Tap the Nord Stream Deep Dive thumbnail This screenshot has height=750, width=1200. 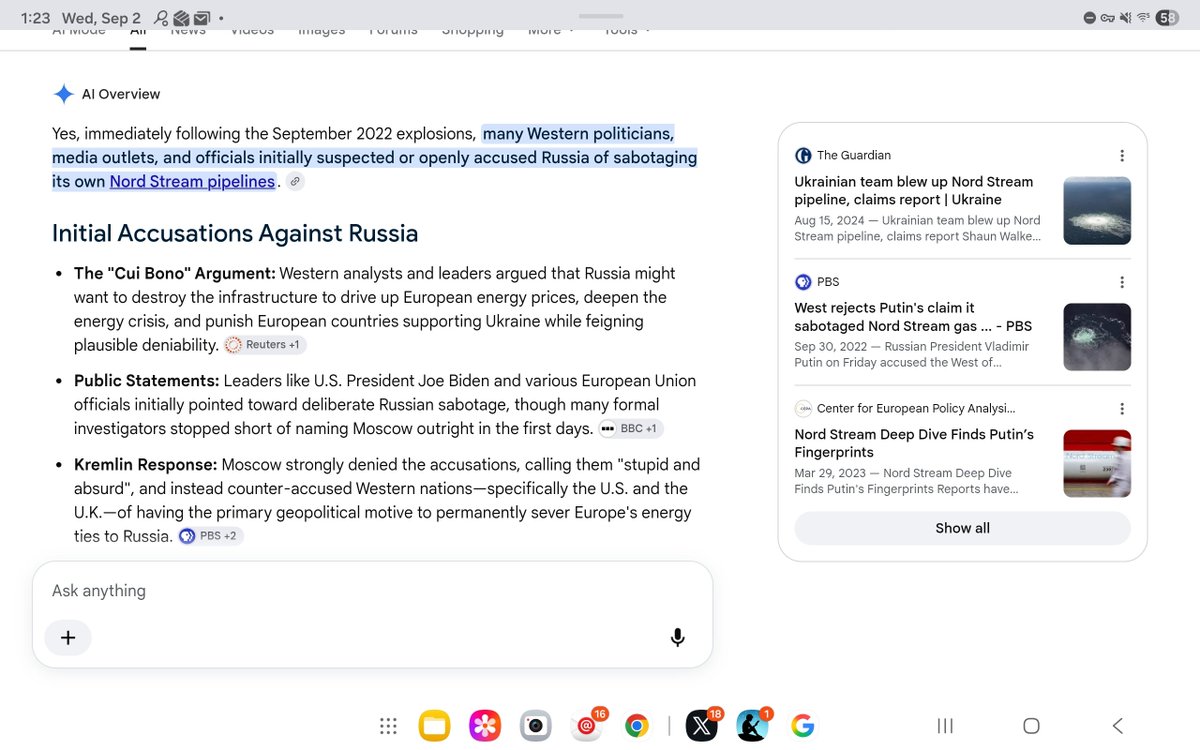tap(1097, 463)
